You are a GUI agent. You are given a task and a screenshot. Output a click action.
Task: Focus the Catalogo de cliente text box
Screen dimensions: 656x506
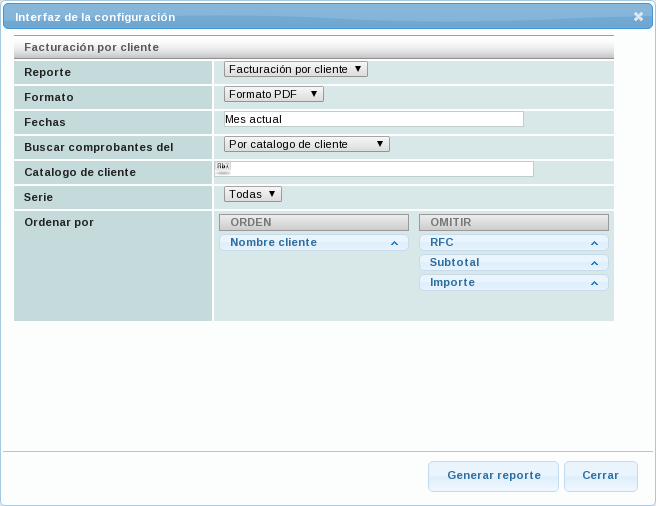point(382,169)
